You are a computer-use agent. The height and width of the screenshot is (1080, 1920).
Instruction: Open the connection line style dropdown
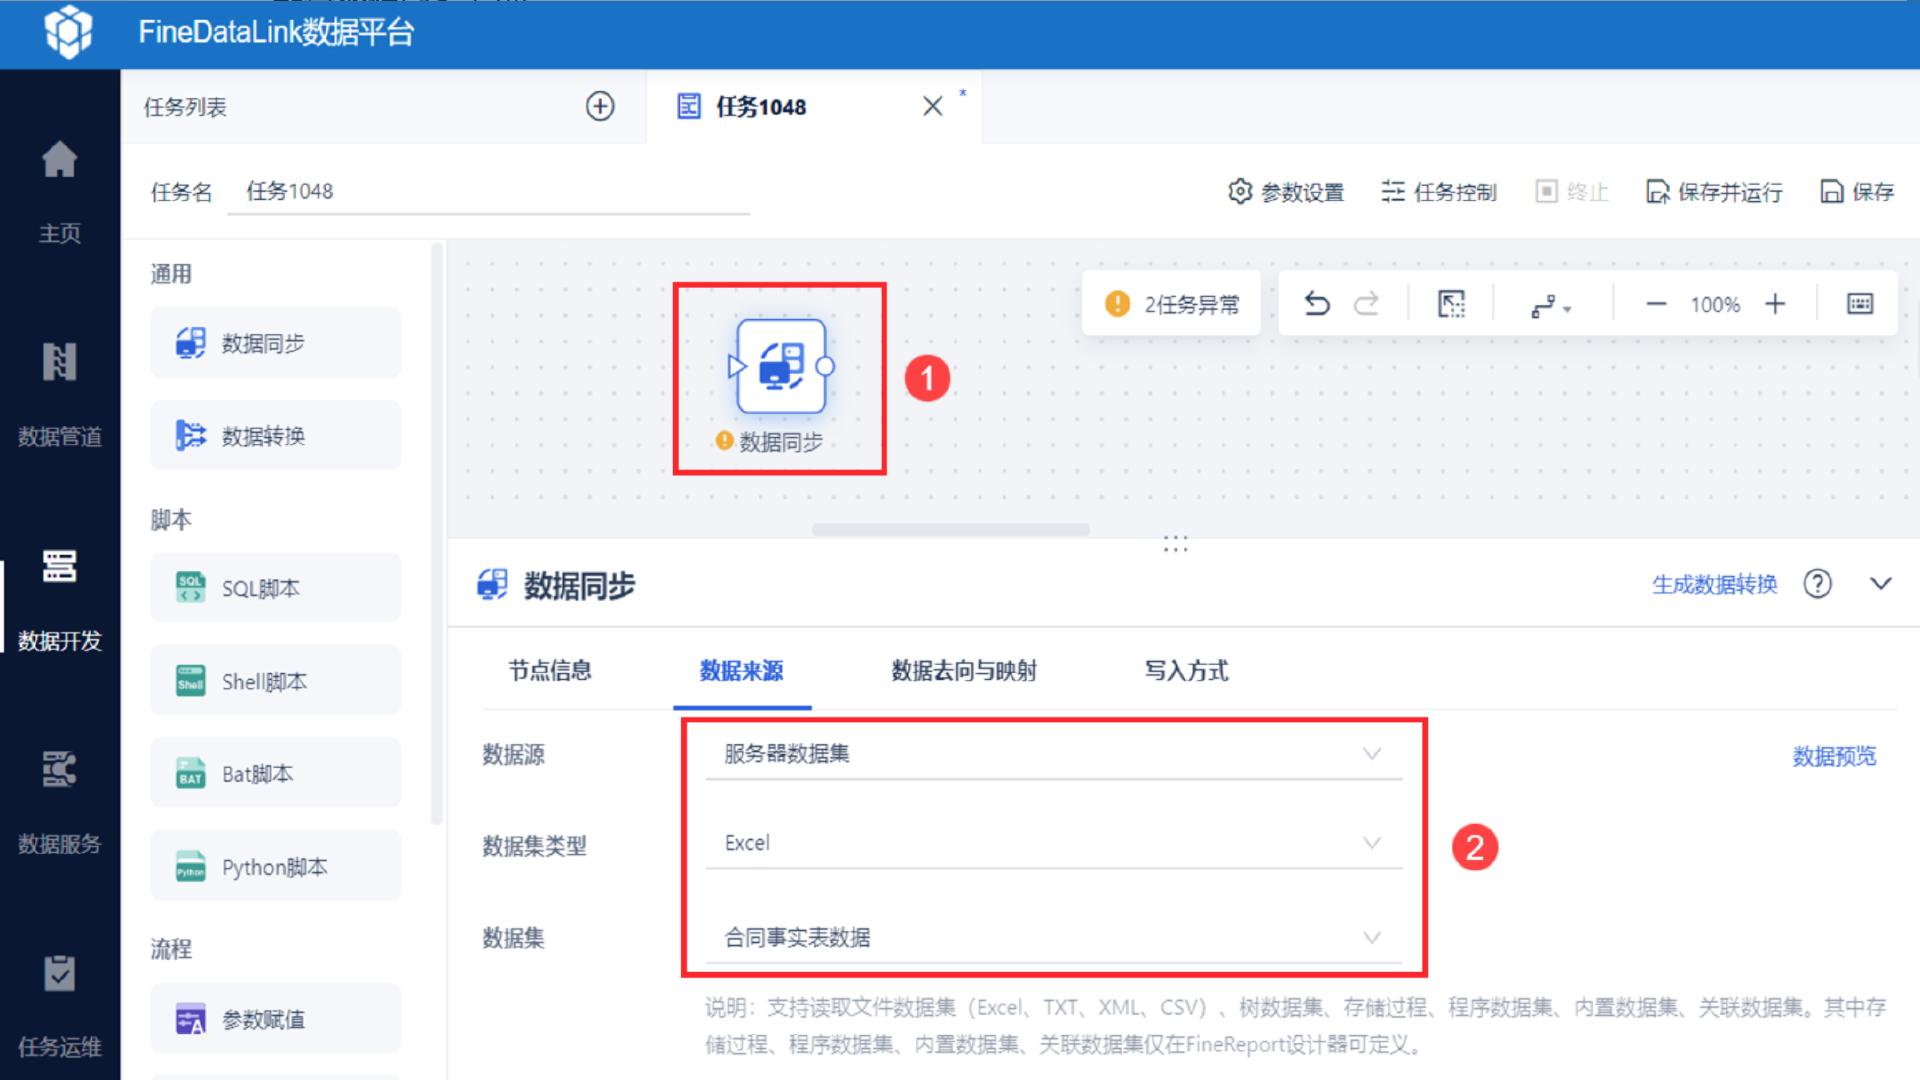click(1549, 305)
